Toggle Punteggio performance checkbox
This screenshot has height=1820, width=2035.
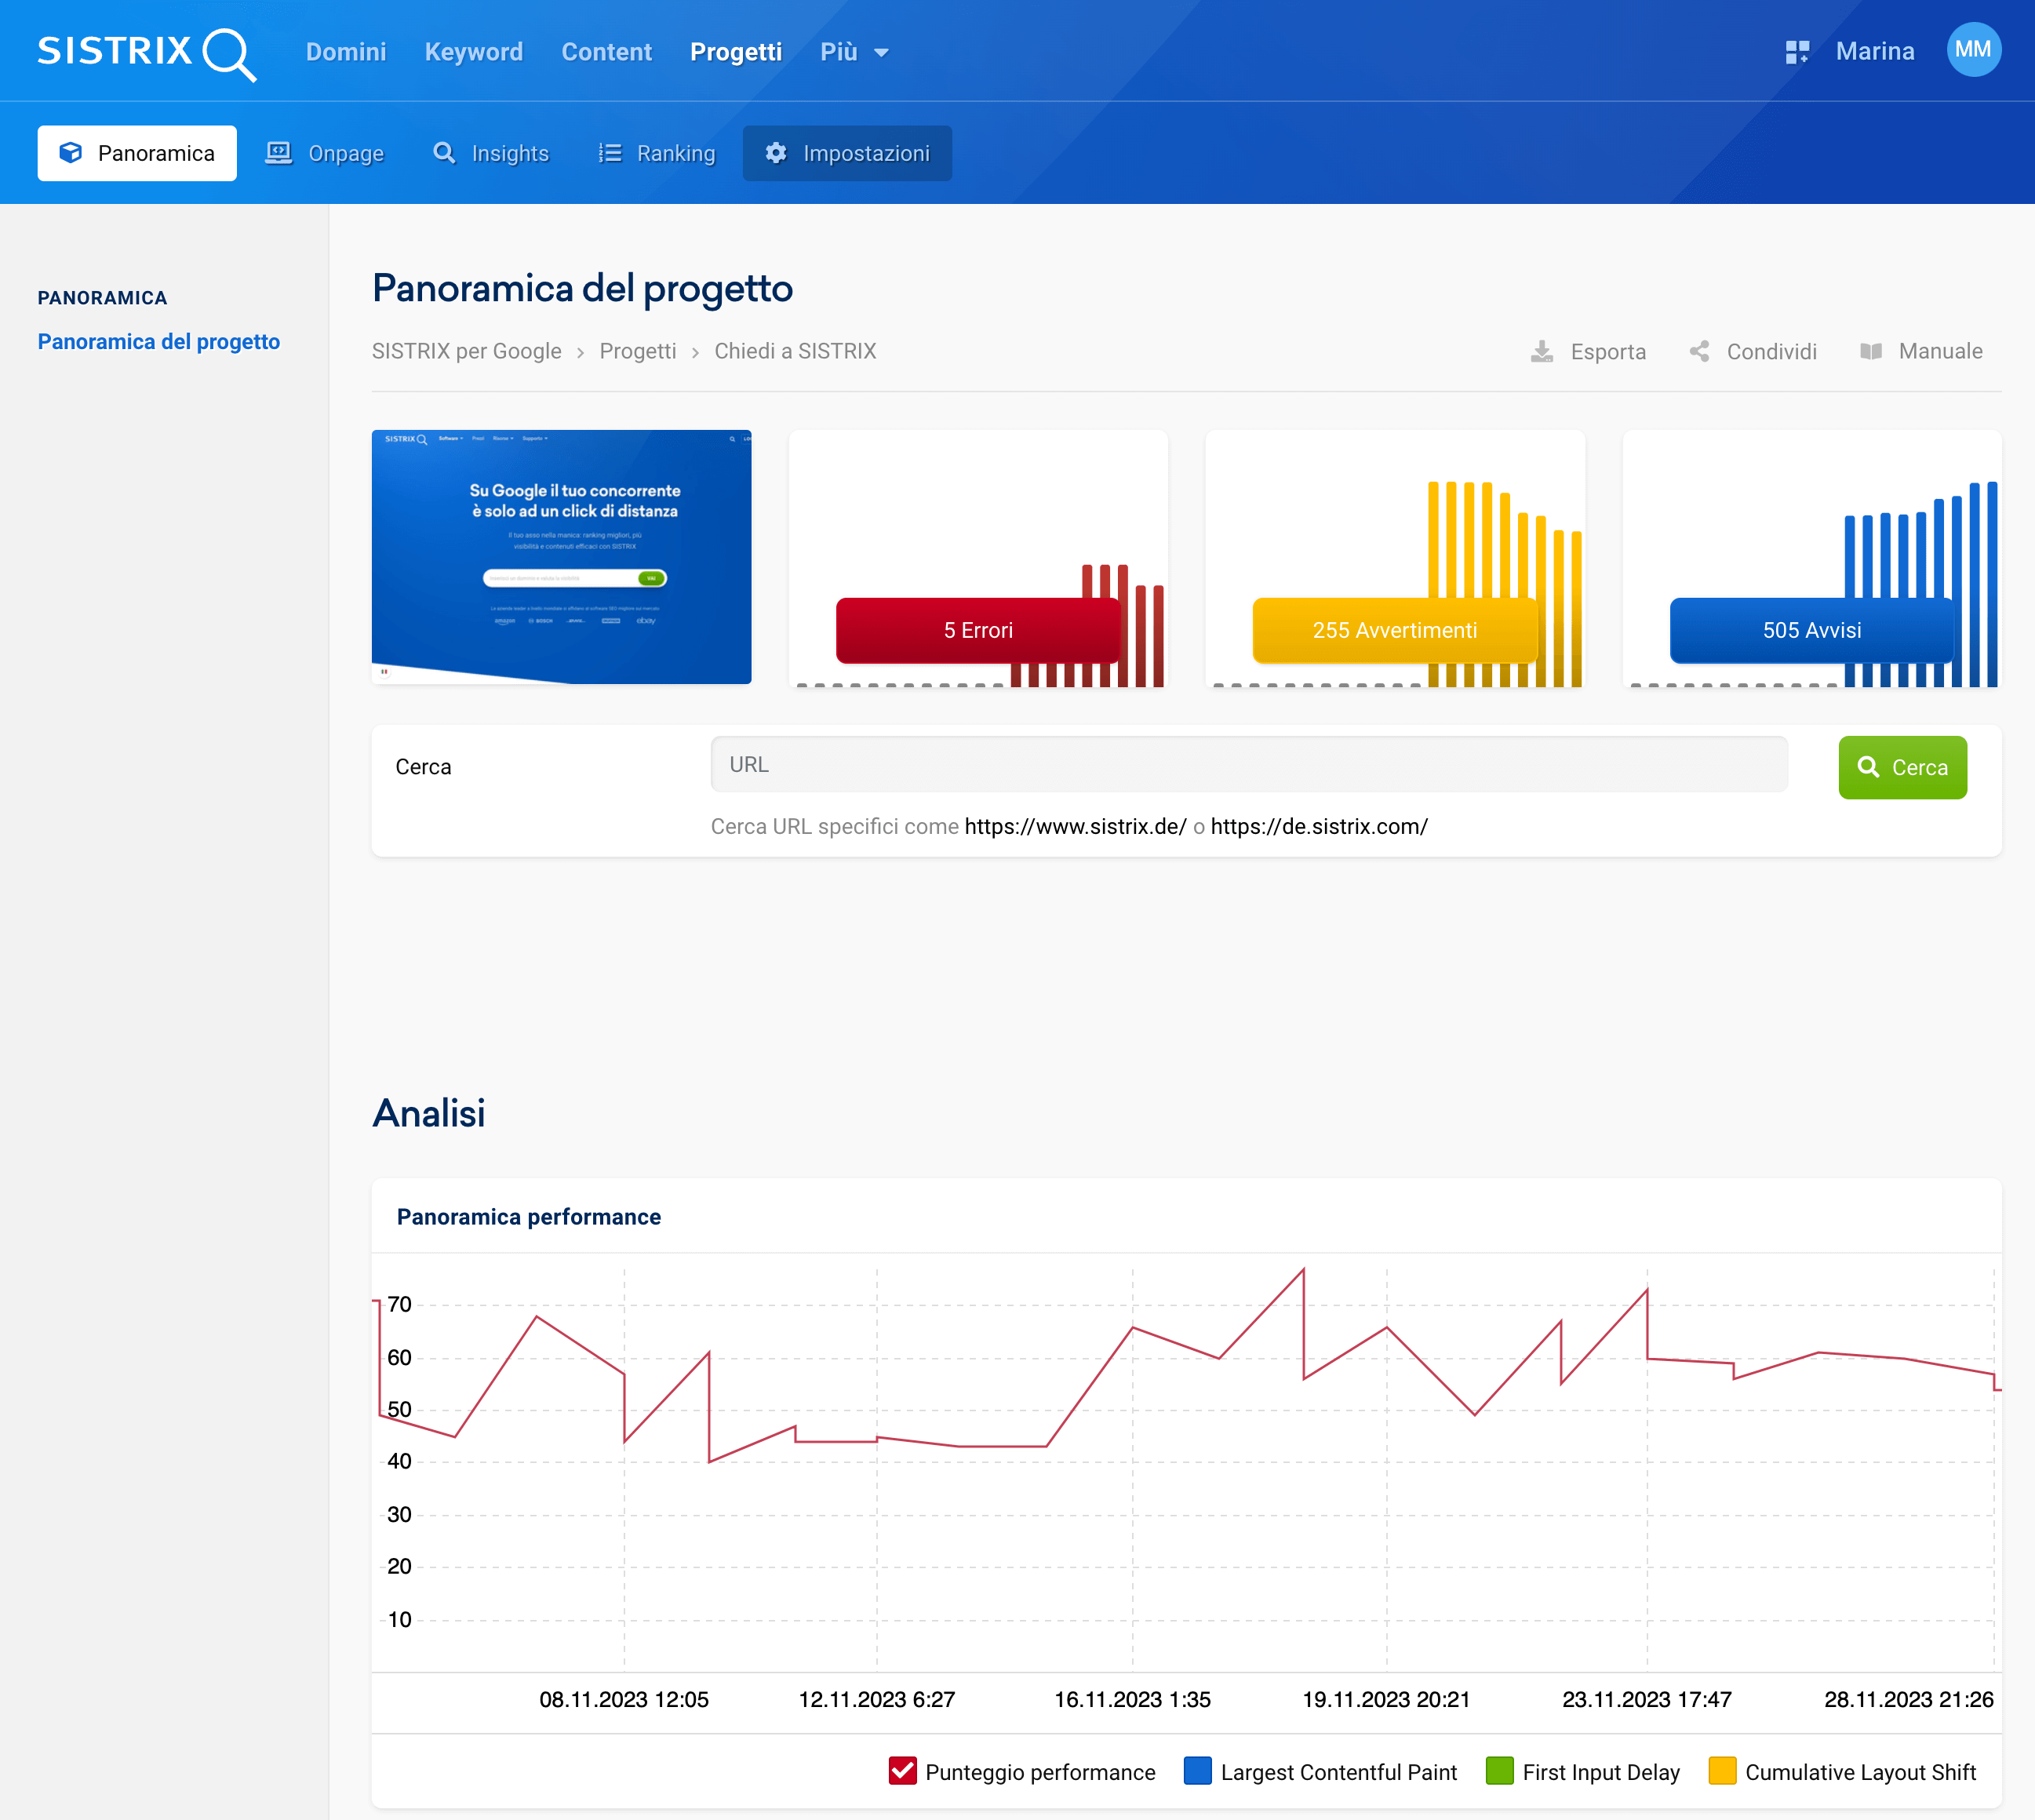point(903,1771)
